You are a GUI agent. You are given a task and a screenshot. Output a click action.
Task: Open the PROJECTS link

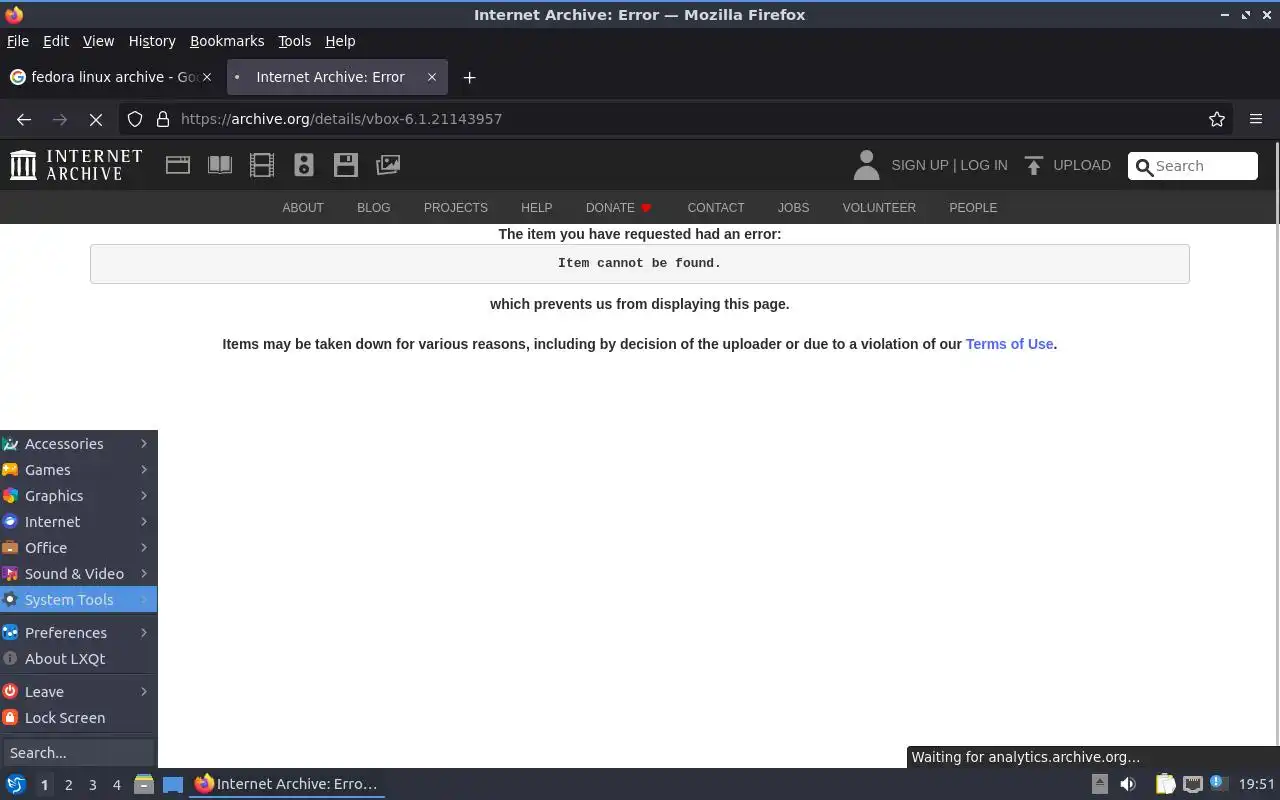tap(456, 208)
